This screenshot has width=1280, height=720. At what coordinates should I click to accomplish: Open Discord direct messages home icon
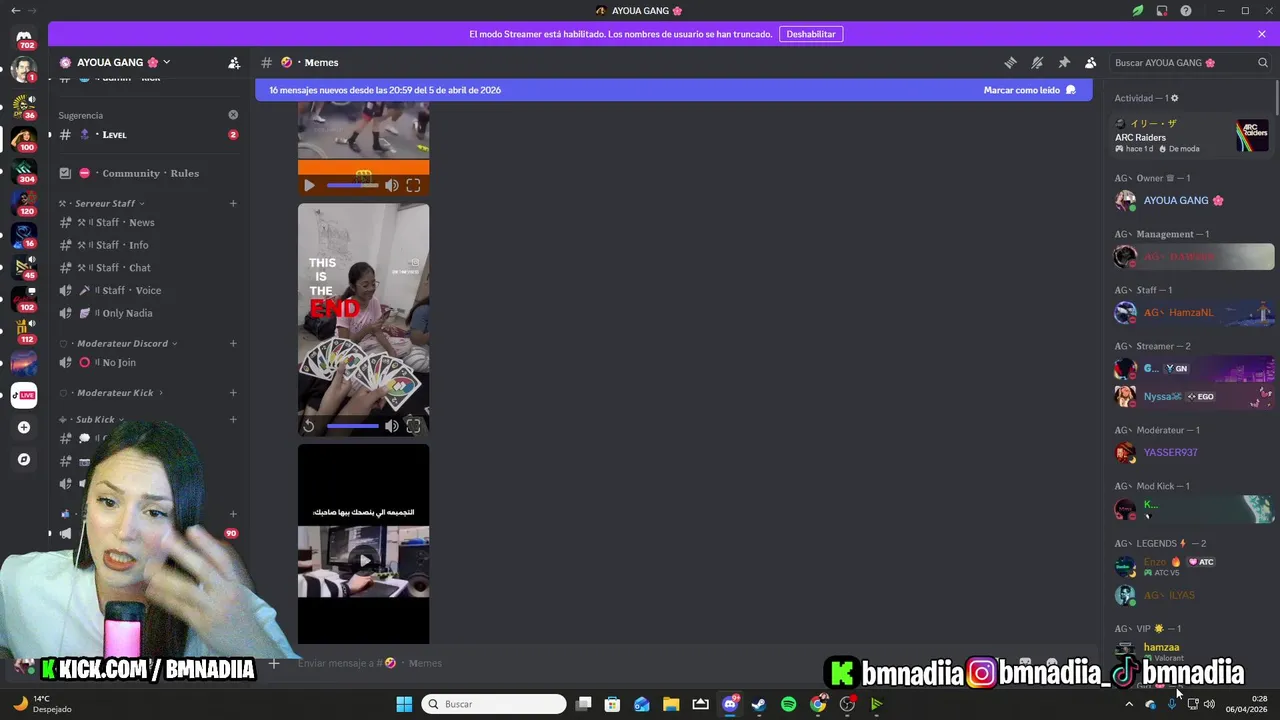pyautogui.click(x=24, y=37)
